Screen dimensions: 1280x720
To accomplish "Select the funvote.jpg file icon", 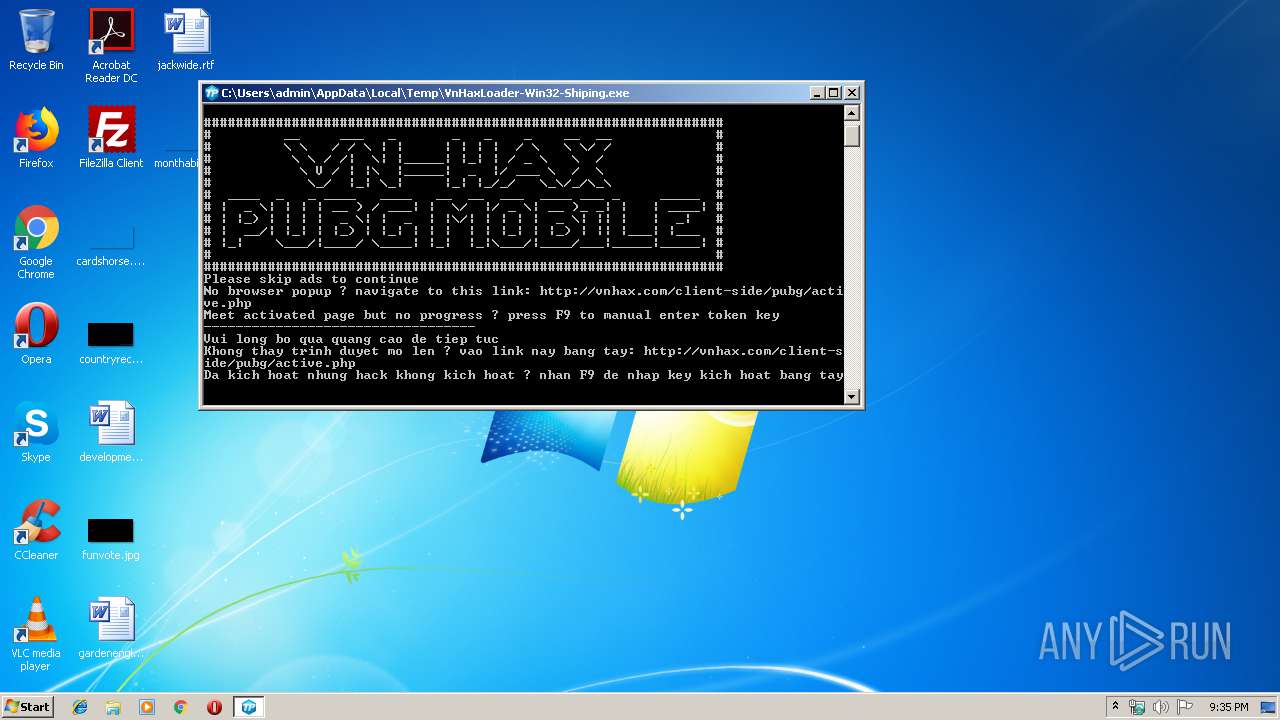I will click(x=111, y=540).
